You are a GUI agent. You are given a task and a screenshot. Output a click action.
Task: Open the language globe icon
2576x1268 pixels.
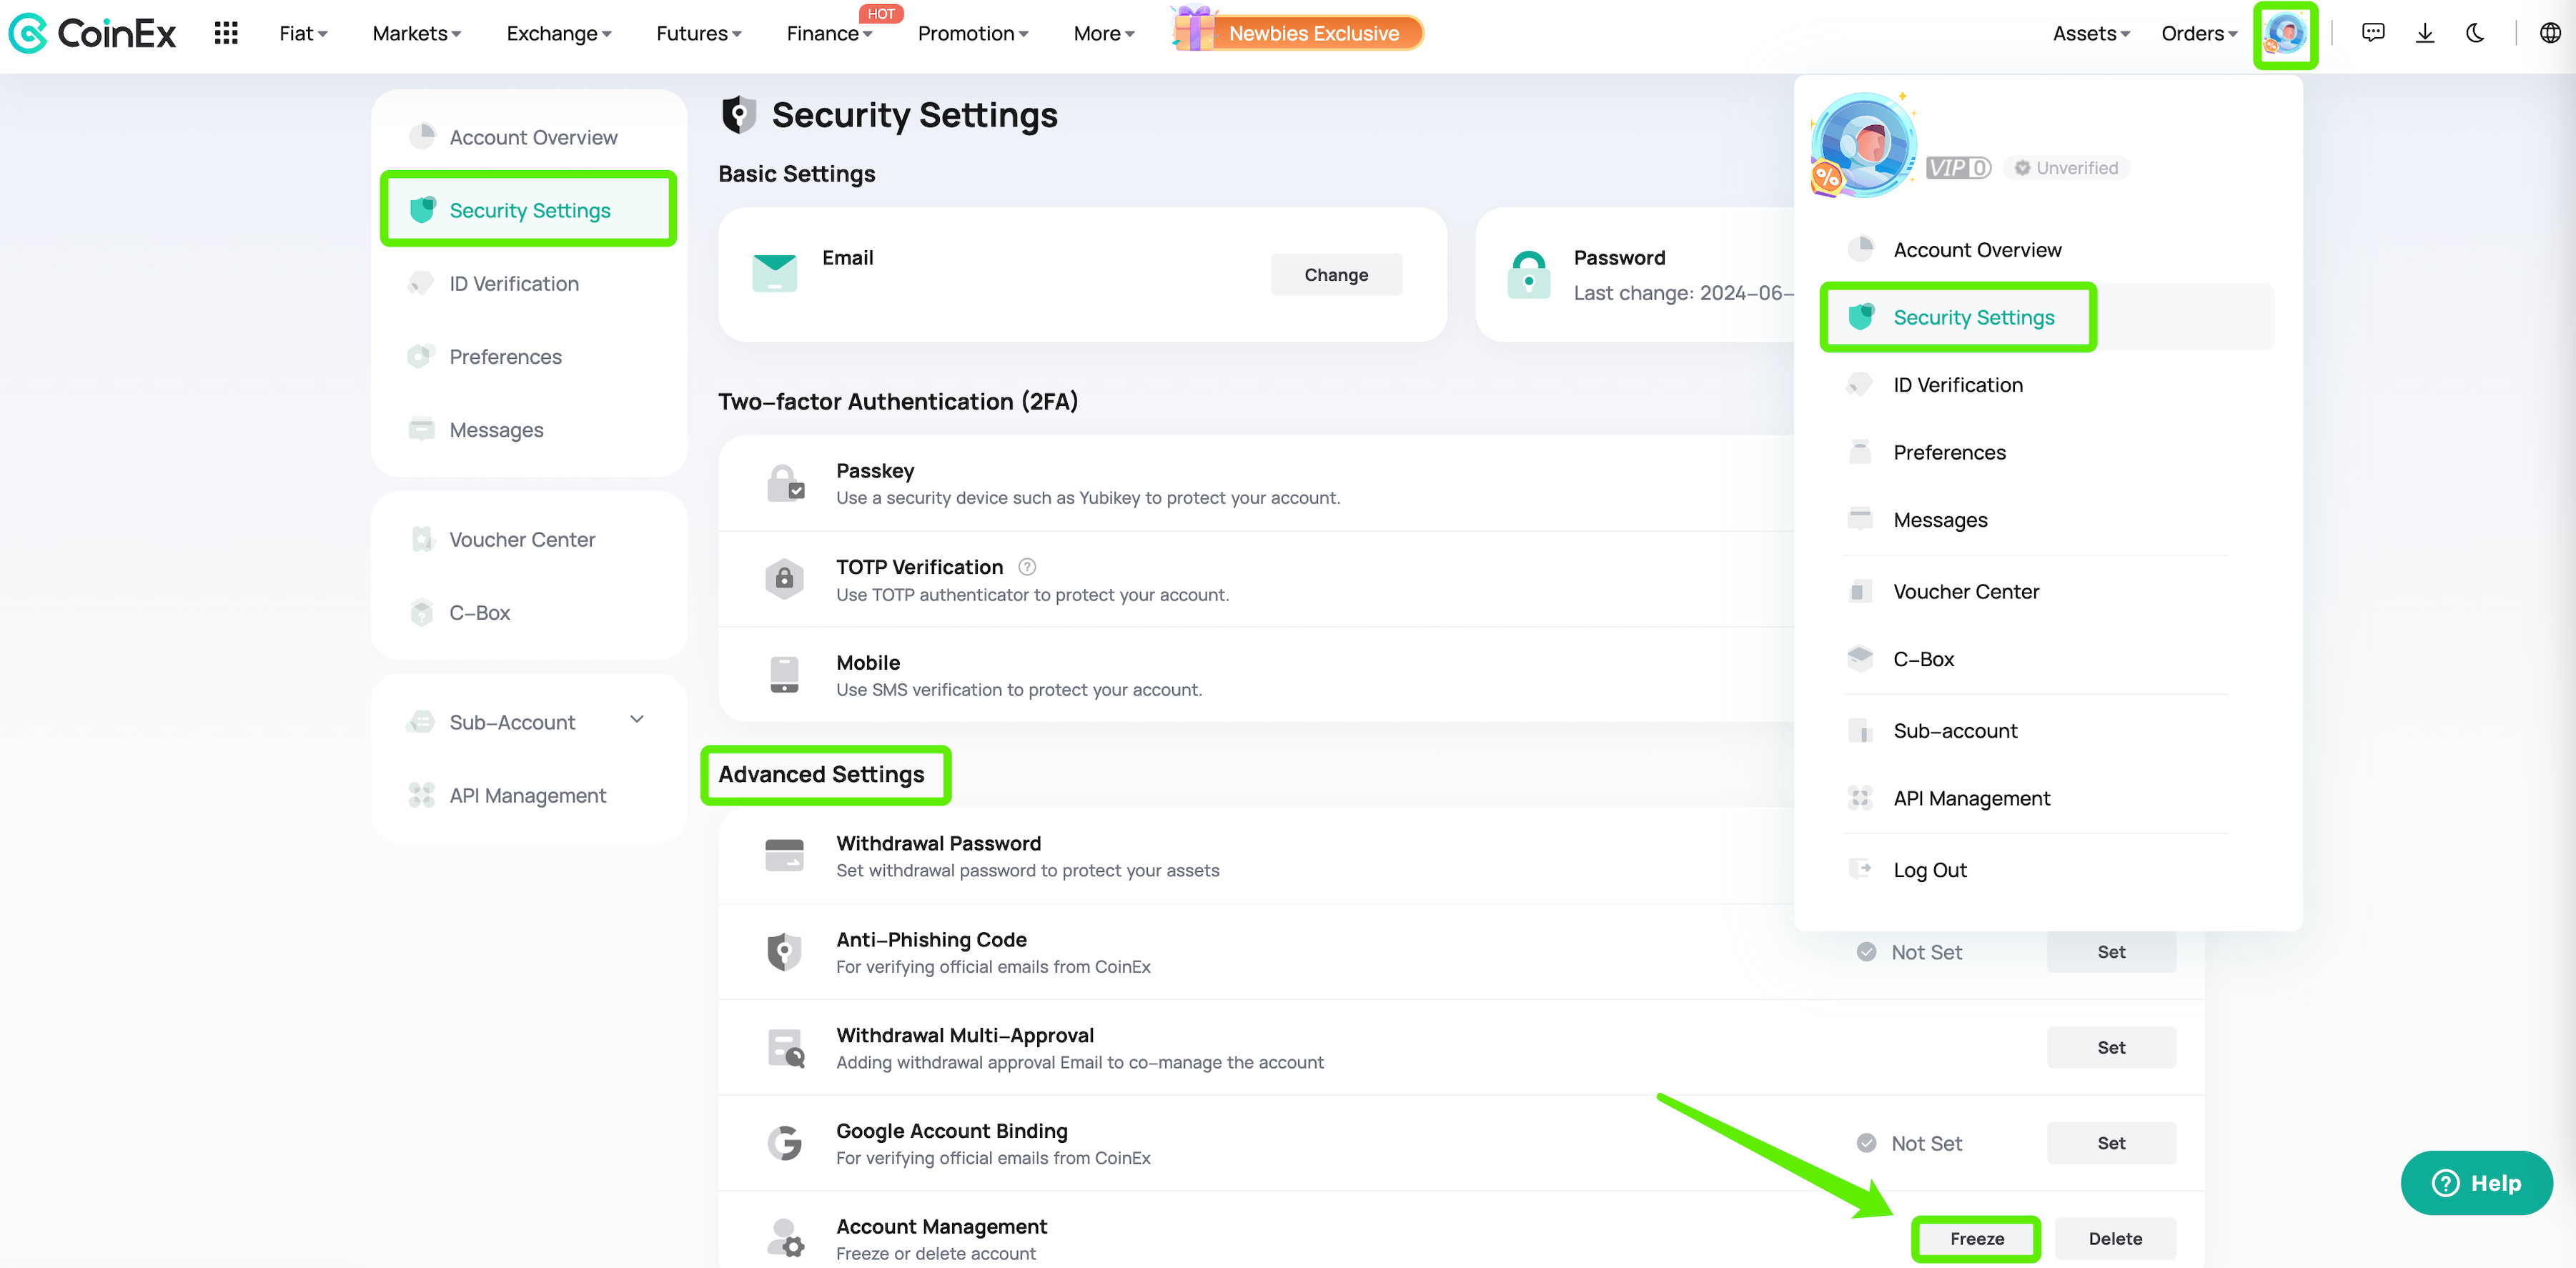pos(2550,33)
